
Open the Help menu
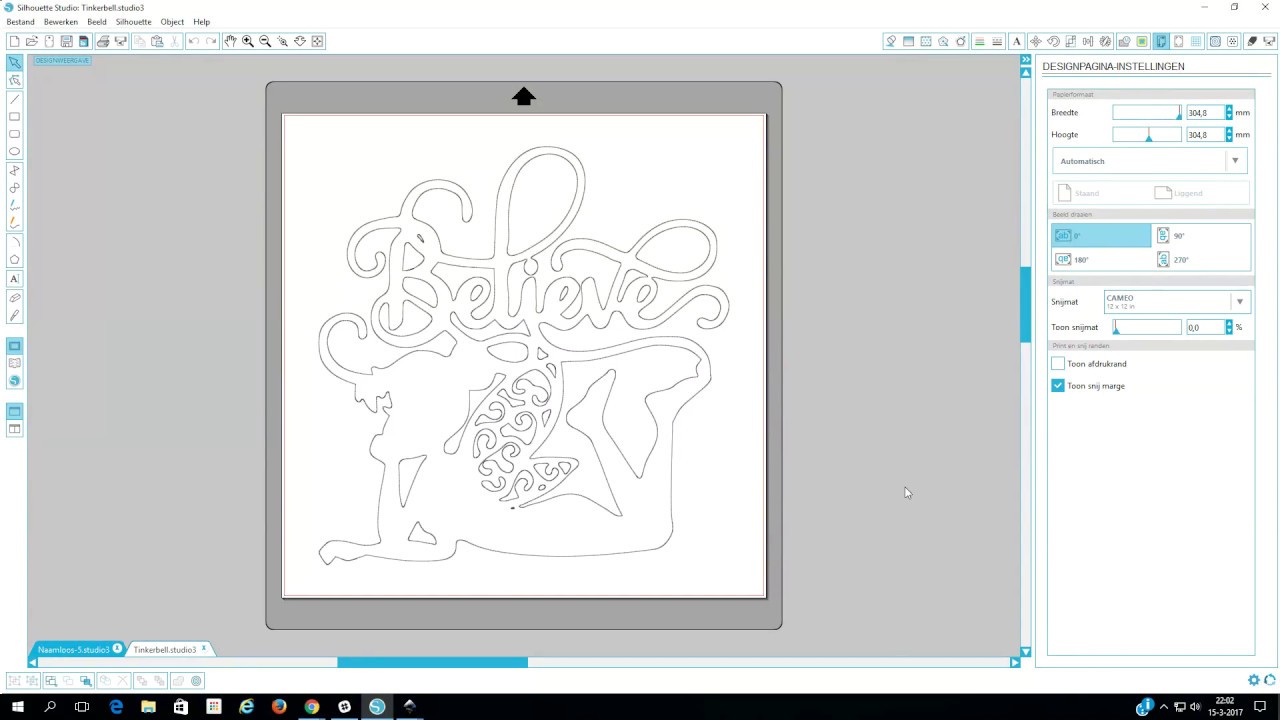202,22
